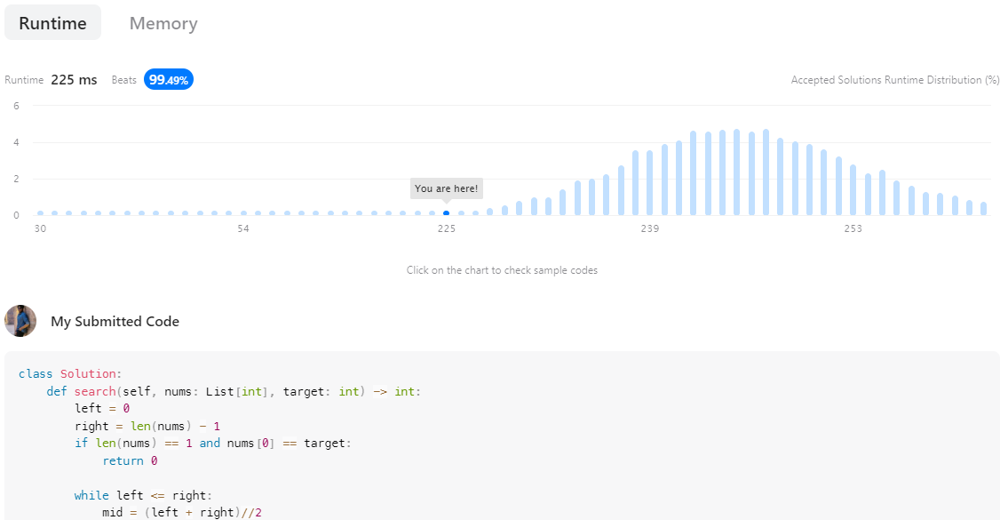Select the data point above 54
The height and width of the screenshot is (520, 1000).
point(243,212)
